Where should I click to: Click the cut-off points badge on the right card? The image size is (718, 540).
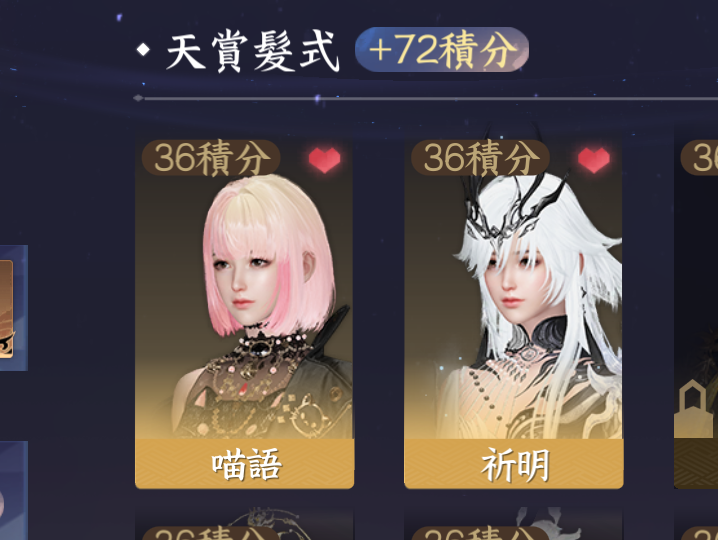tap(699, 158)
